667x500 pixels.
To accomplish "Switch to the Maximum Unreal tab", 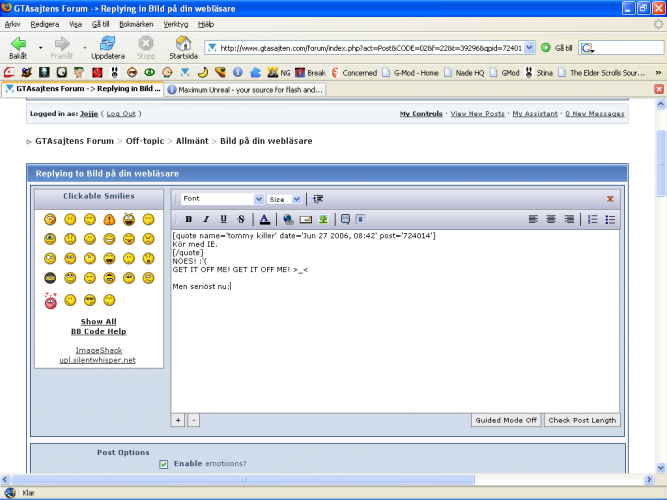I will 244,89.
